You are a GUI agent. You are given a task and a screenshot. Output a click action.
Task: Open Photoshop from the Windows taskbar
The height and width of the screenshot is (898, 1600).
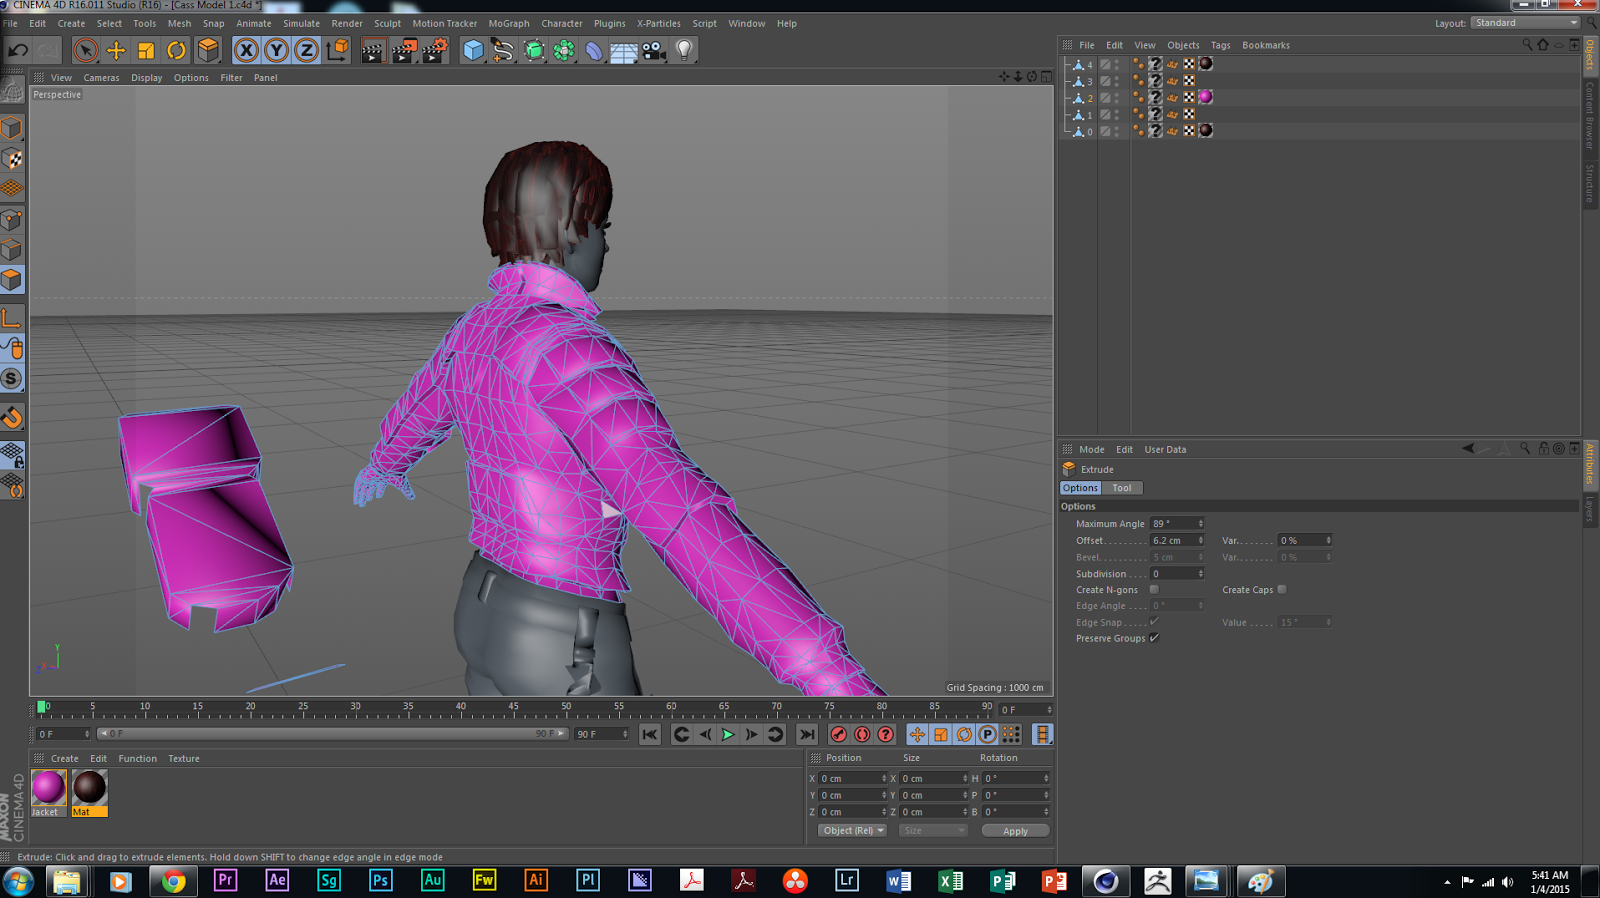[x=380, y=881]
